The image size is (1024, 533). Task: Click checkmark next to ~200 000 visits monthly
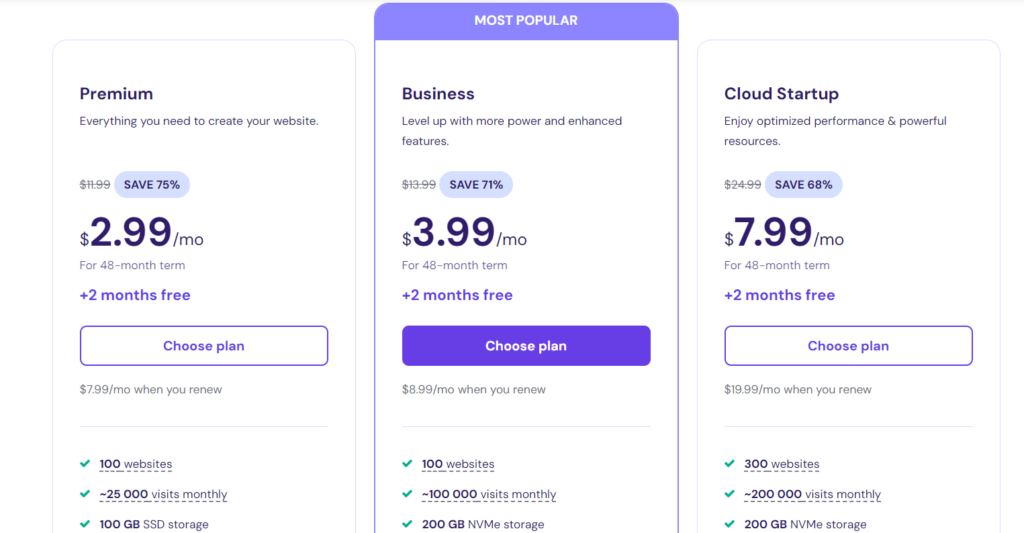coord(729,494)
